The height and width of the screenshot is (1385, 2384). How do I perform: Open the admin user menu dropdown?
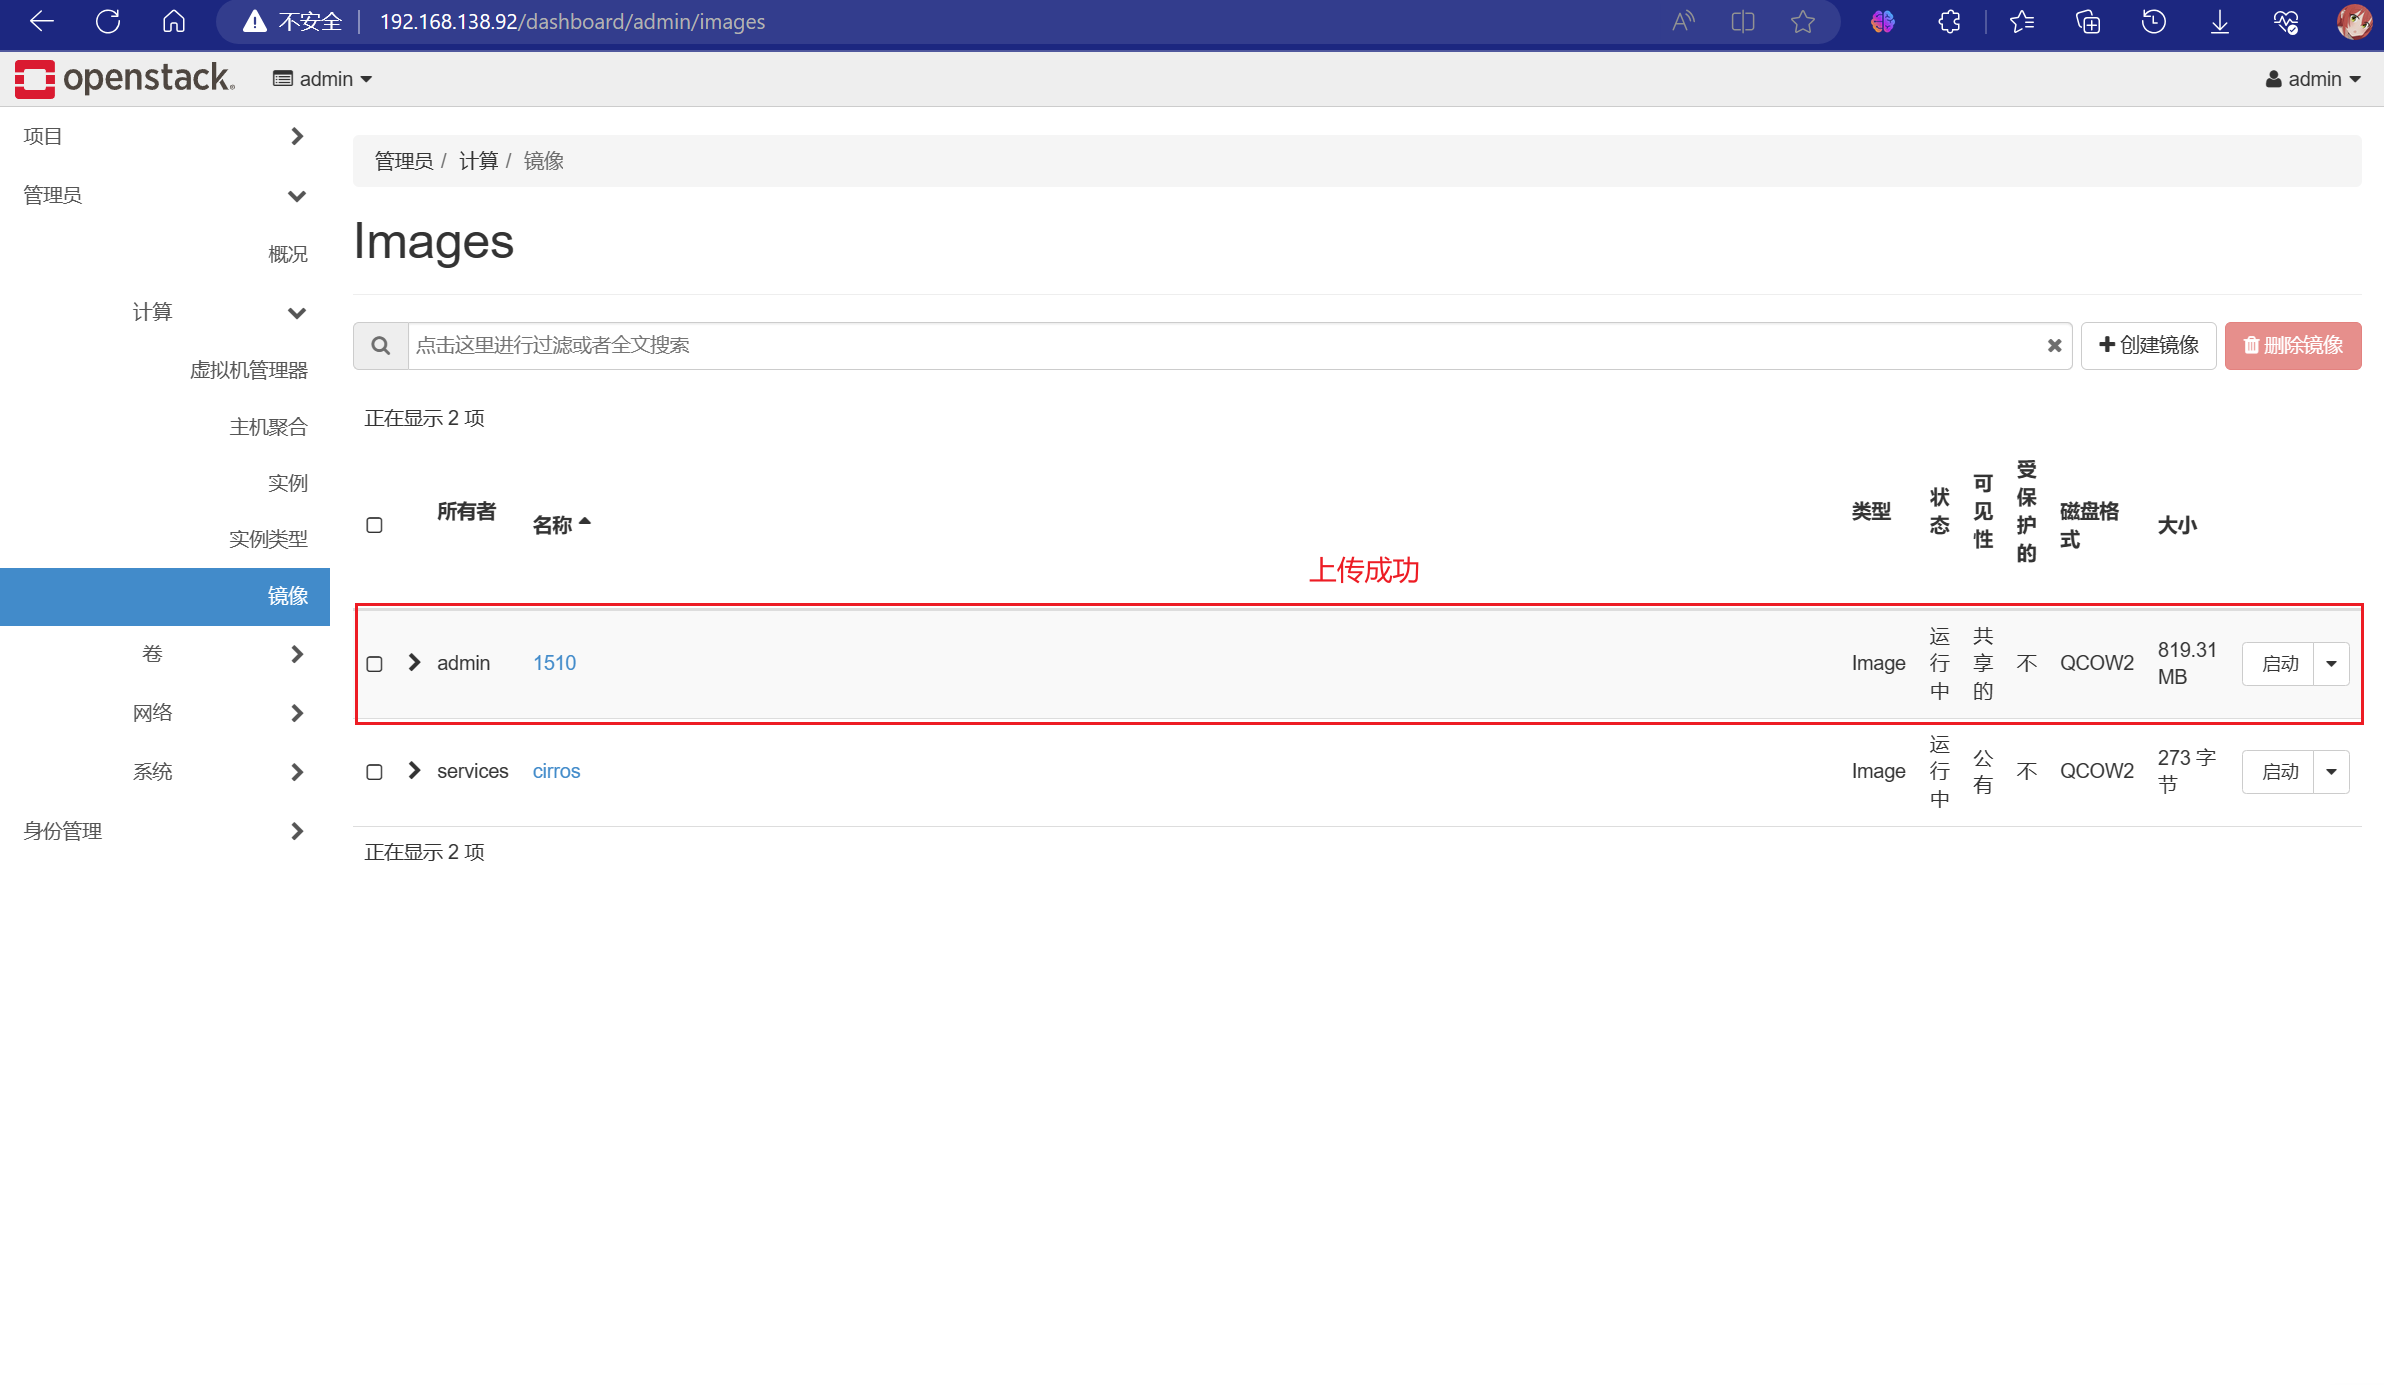pos(2313,79)
